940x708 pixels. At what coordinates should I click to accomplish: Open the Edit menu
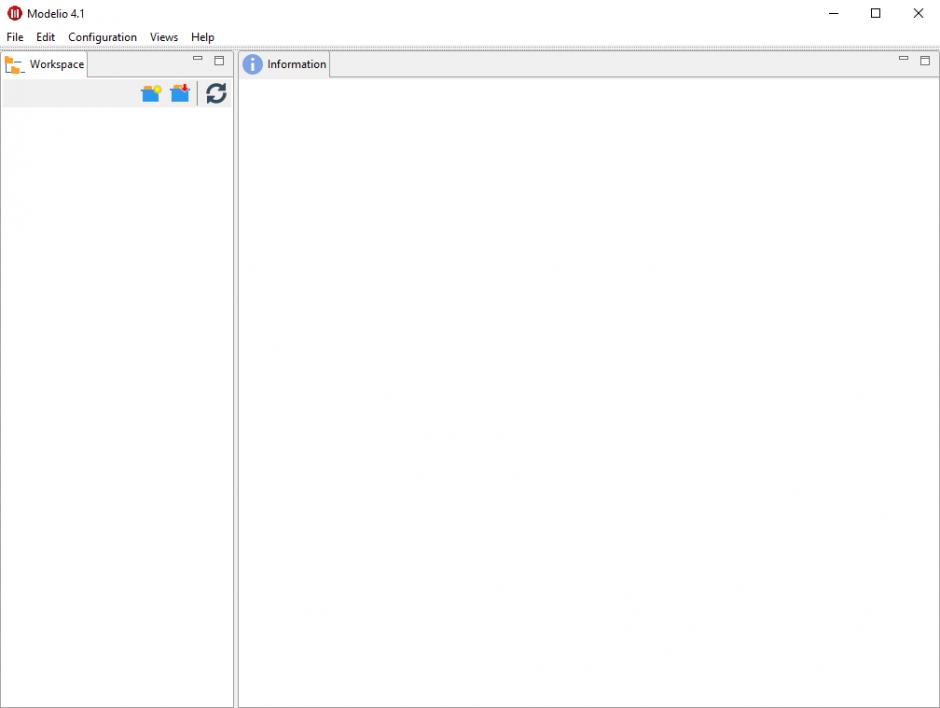coord(46,37)
